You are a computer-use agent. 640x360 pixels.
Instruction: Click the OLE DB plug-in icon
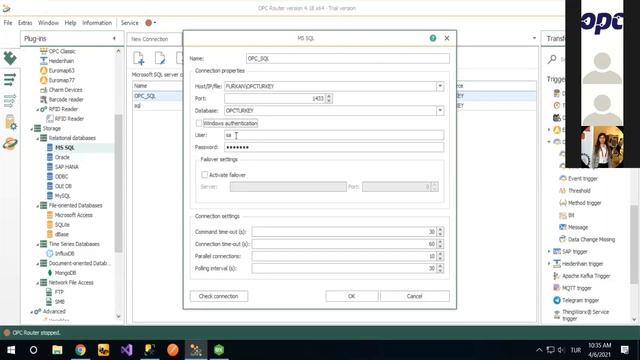[x=50, y=186]
